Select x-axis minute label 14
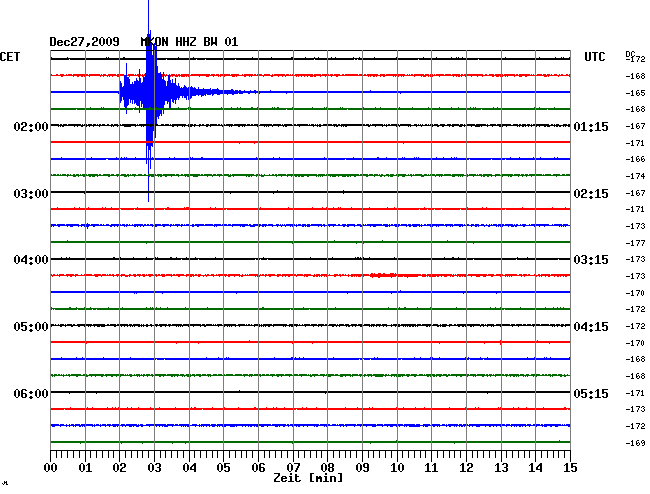This screenshot has width=650, height=494. [535, 468]
